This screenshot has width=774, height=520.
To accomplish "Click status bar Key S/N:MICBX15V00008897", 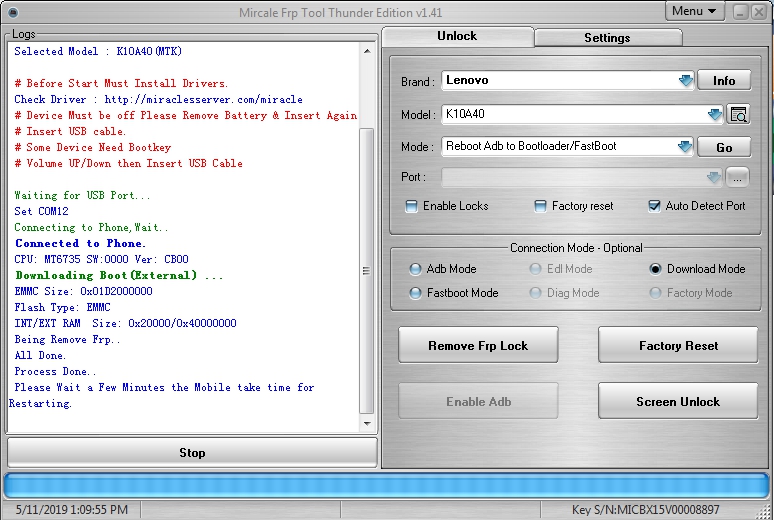I will tap(646, 510).
